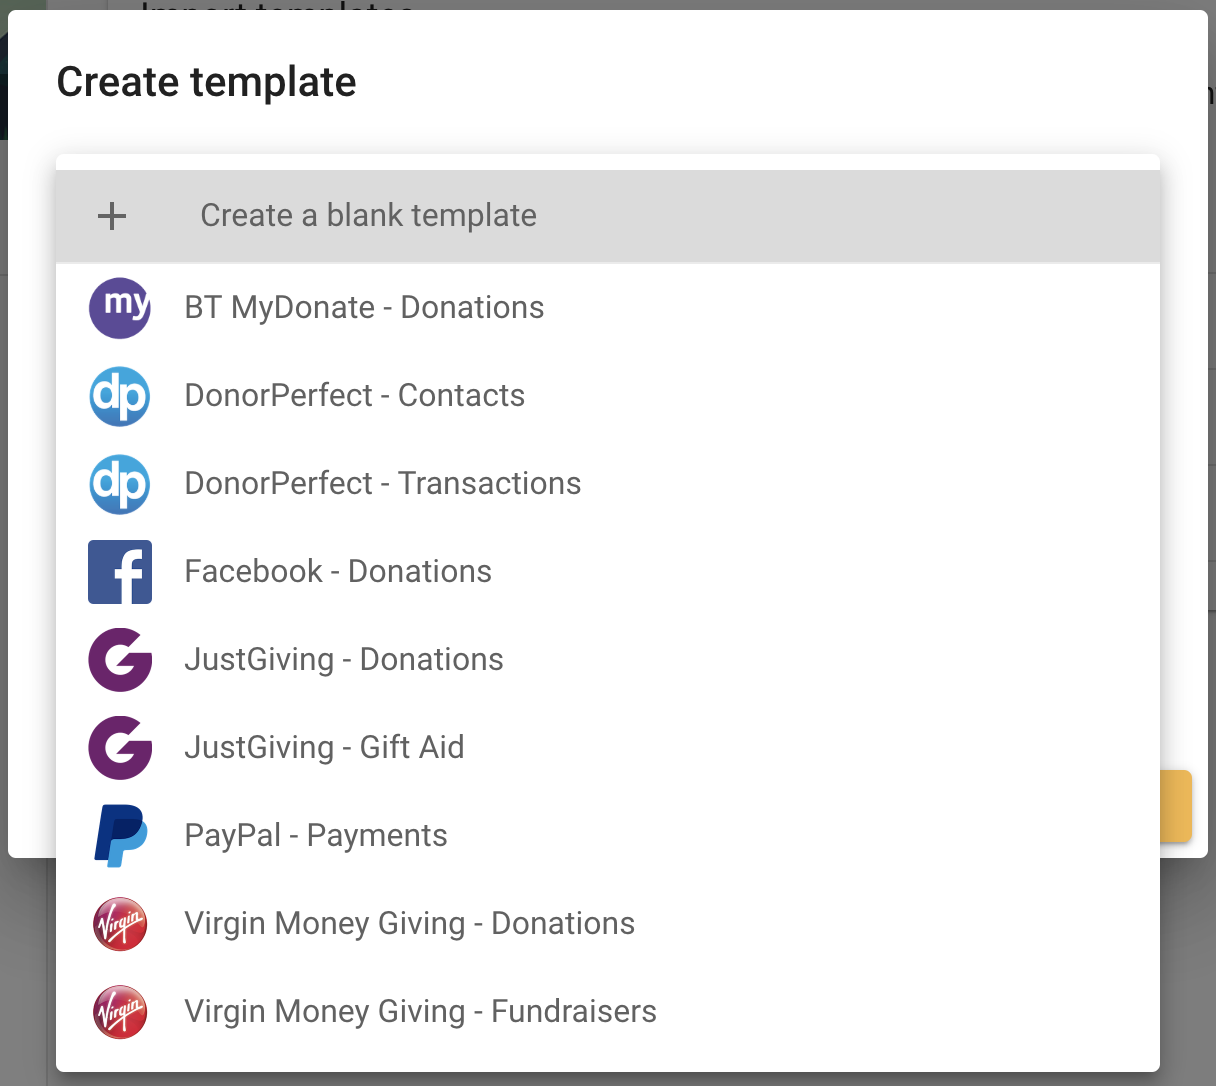
Task: Select the Facebook - Donations template
Action: (338, 571)
